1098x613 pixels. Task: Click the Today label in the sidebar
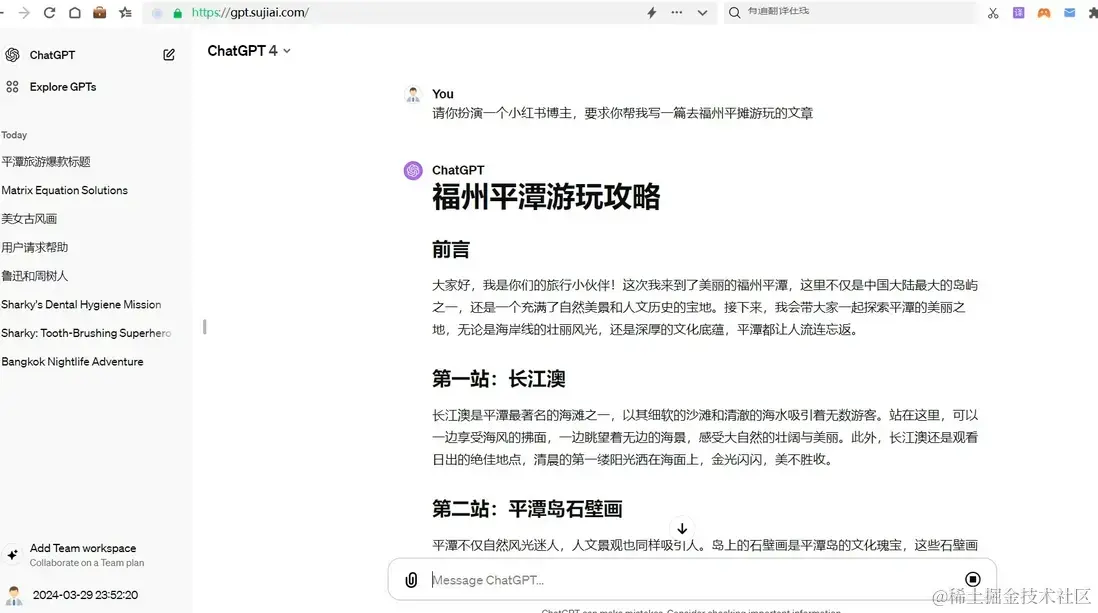tap(14, 135)
